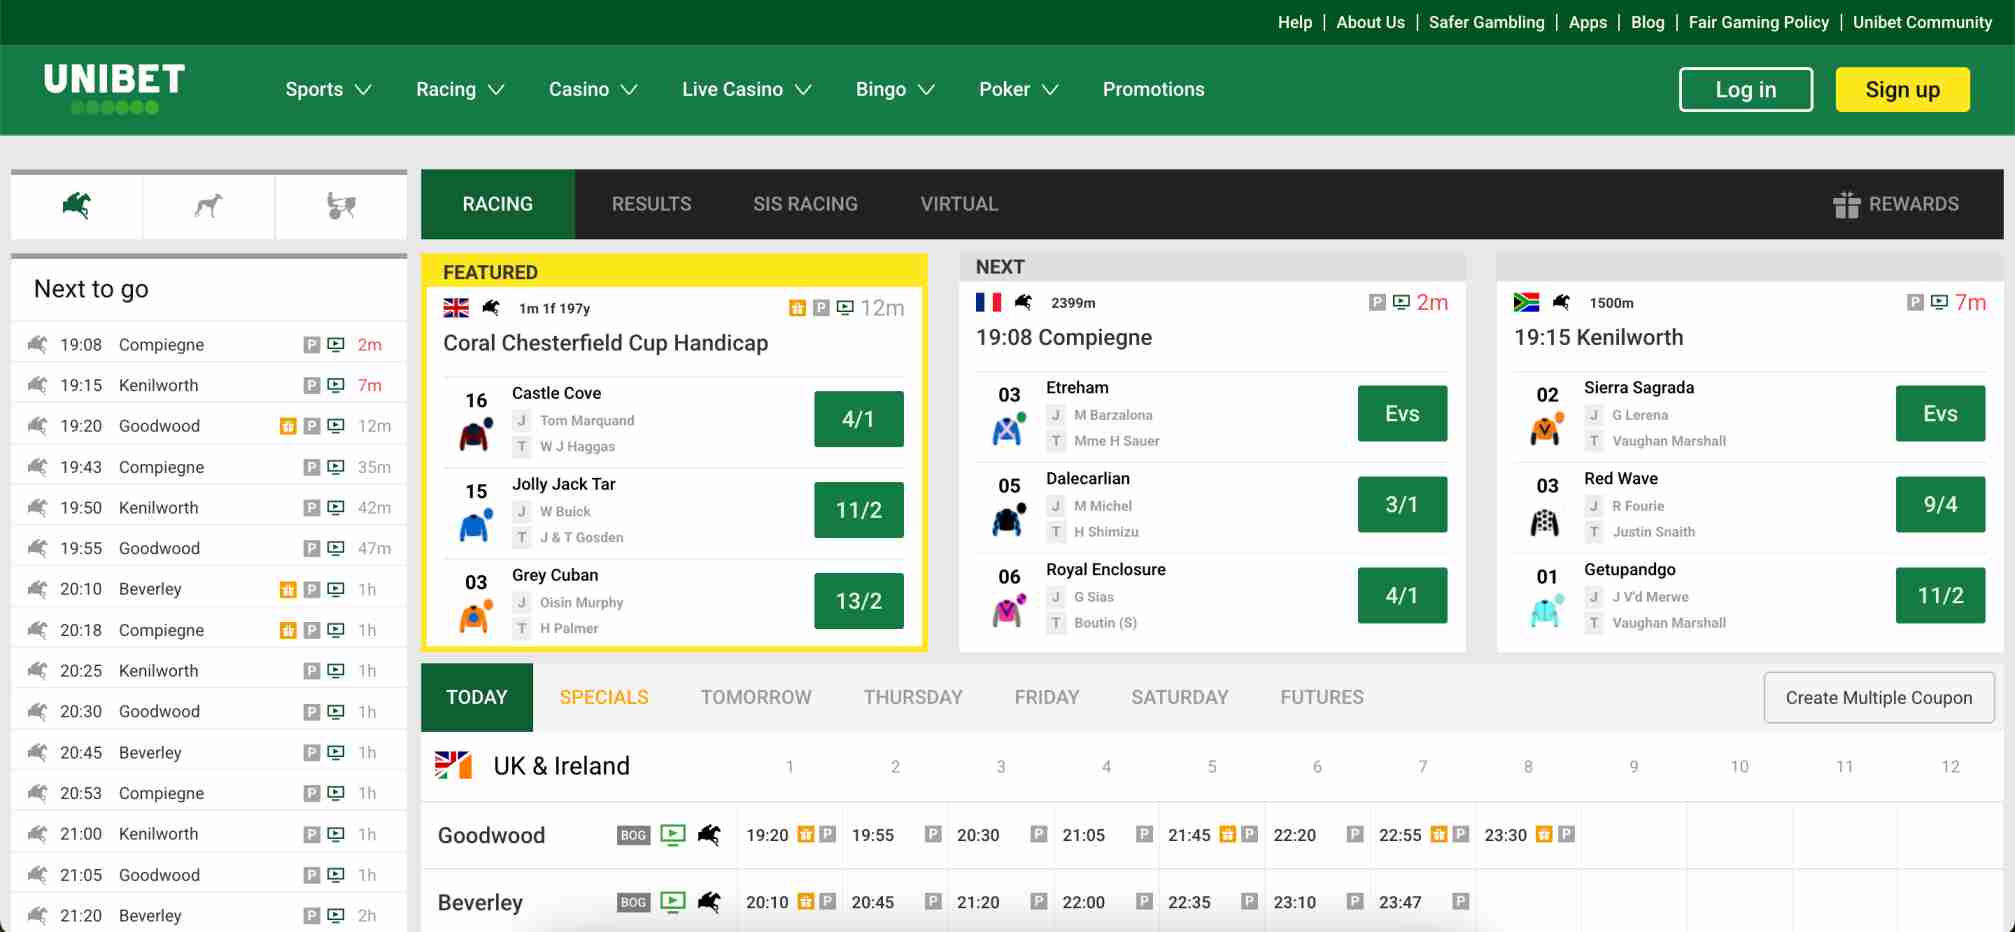Bet on Grey Cuban at 13/2
The height and width of the screenshot is (932, 2015).
pos(859,601)
